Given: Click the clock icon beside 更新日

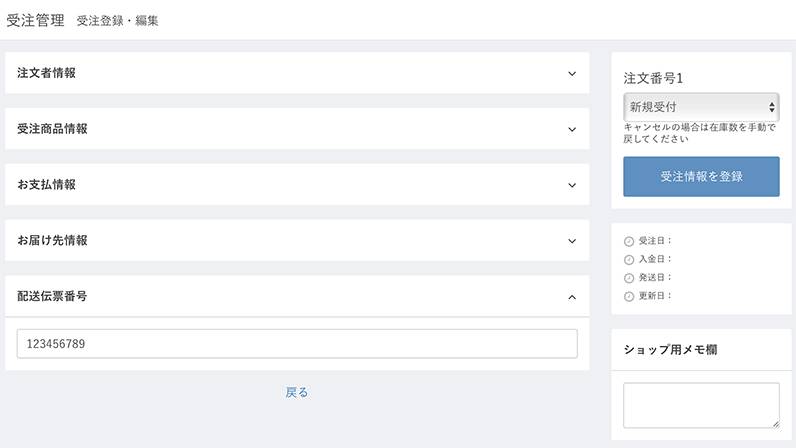Looking at the screenshot, I should 629,296.
